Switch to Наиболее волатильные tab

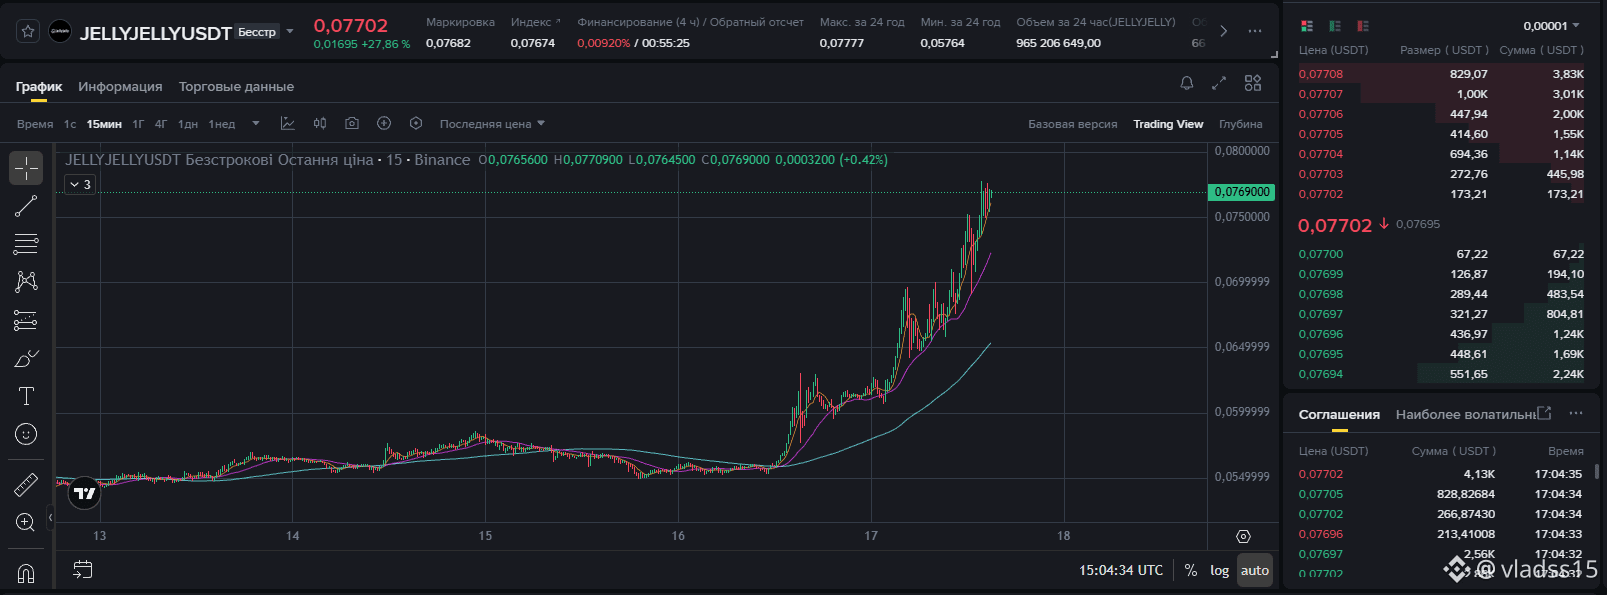pos(1465,414)
